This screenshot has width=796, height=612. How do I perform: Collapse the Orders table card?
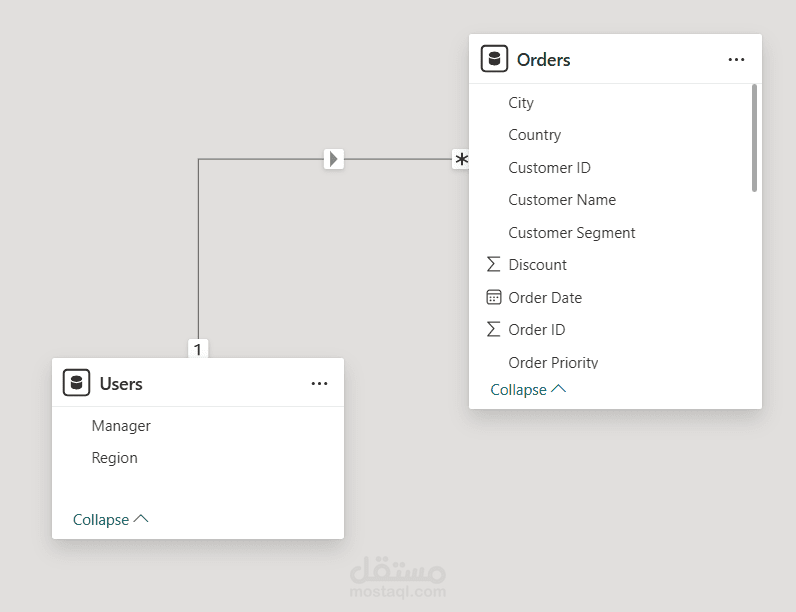pyautogui.click(x=528, y=390)
